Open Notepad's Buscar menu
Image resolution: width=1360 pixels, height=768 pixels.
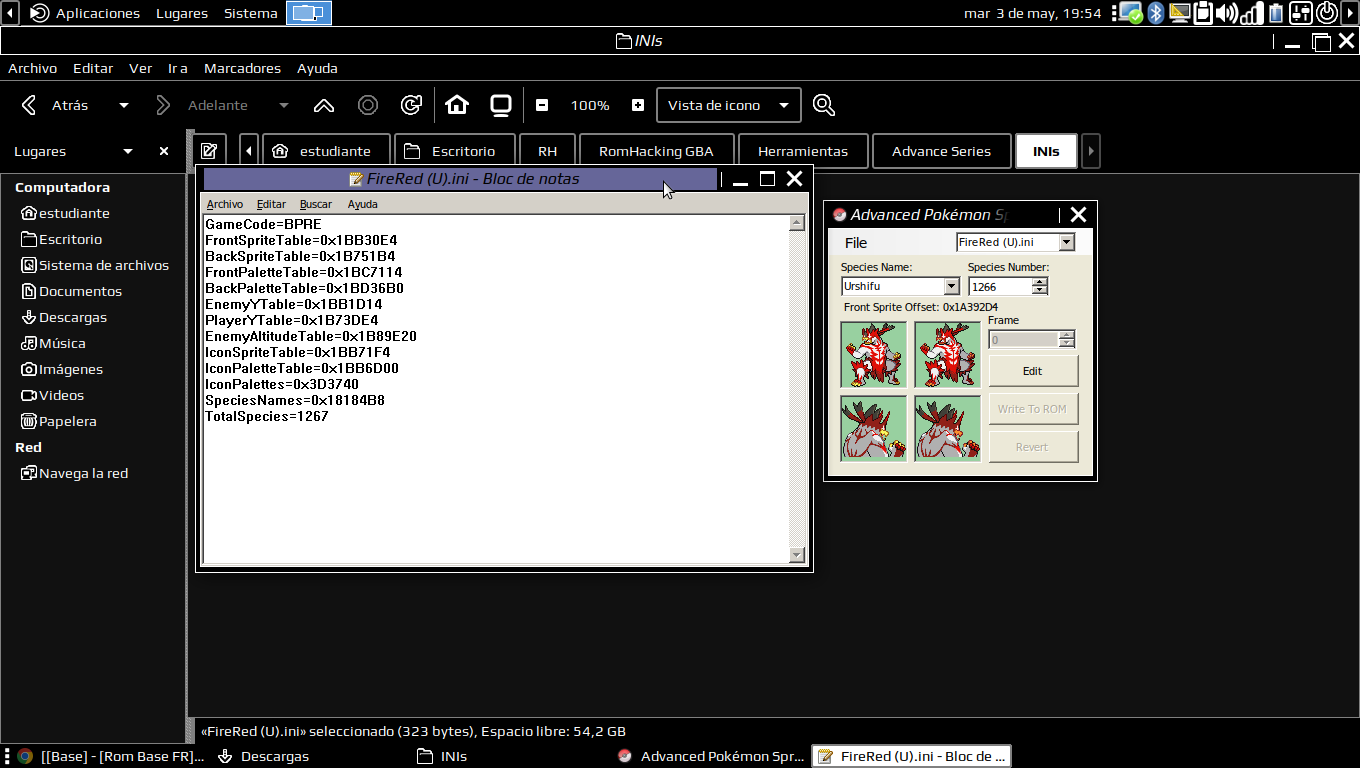pyautogui.click(x=316, y=204)
